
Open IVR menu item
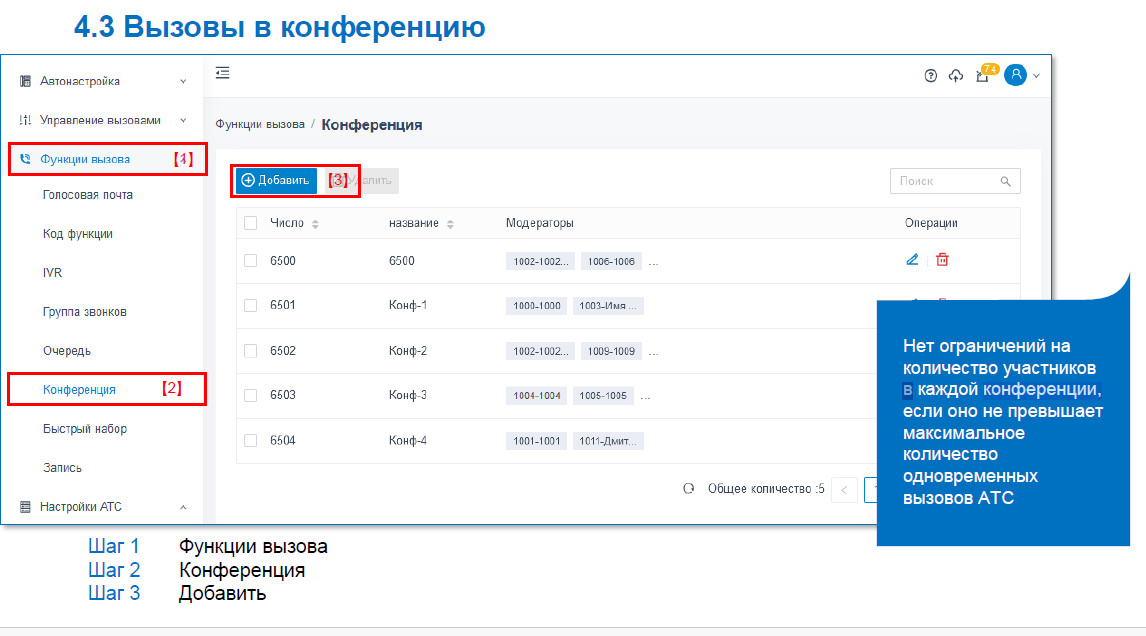[x=52, y=273]
